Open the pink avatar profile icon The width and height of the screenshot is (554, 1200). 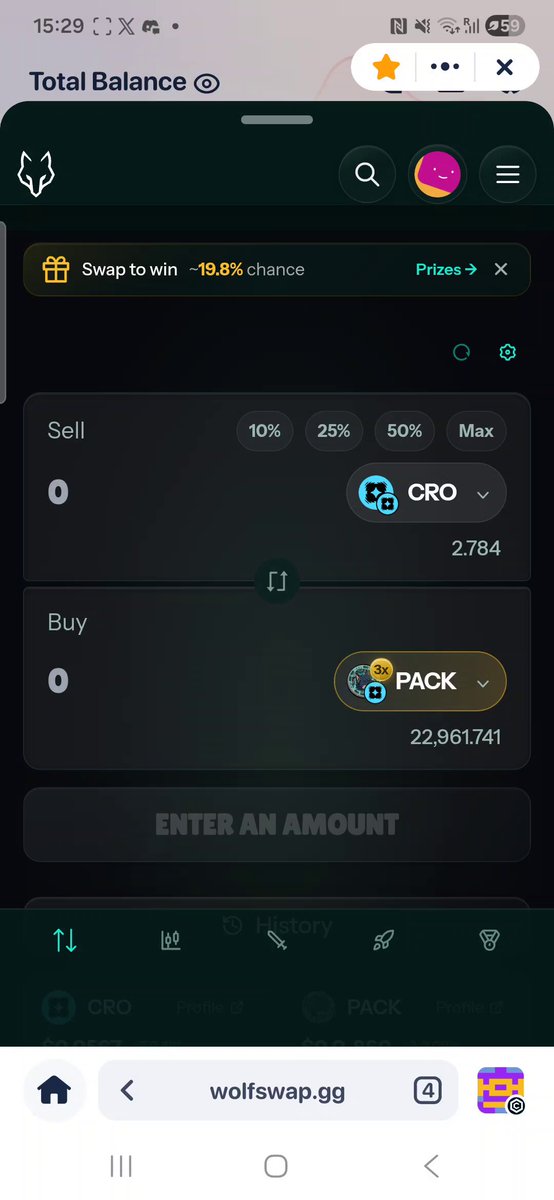click(437, 175)
